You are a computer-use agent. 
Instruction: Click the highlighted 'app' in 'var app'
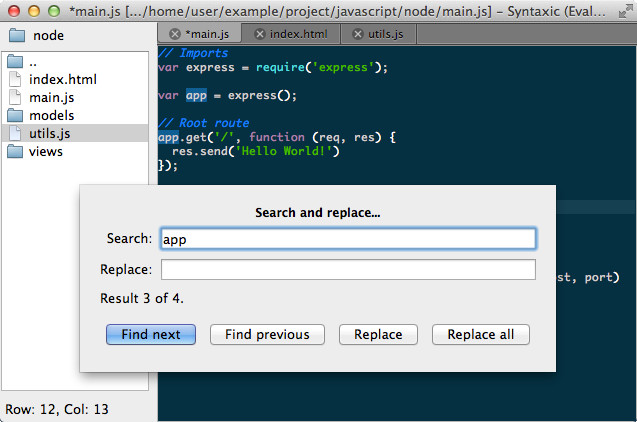196,95
